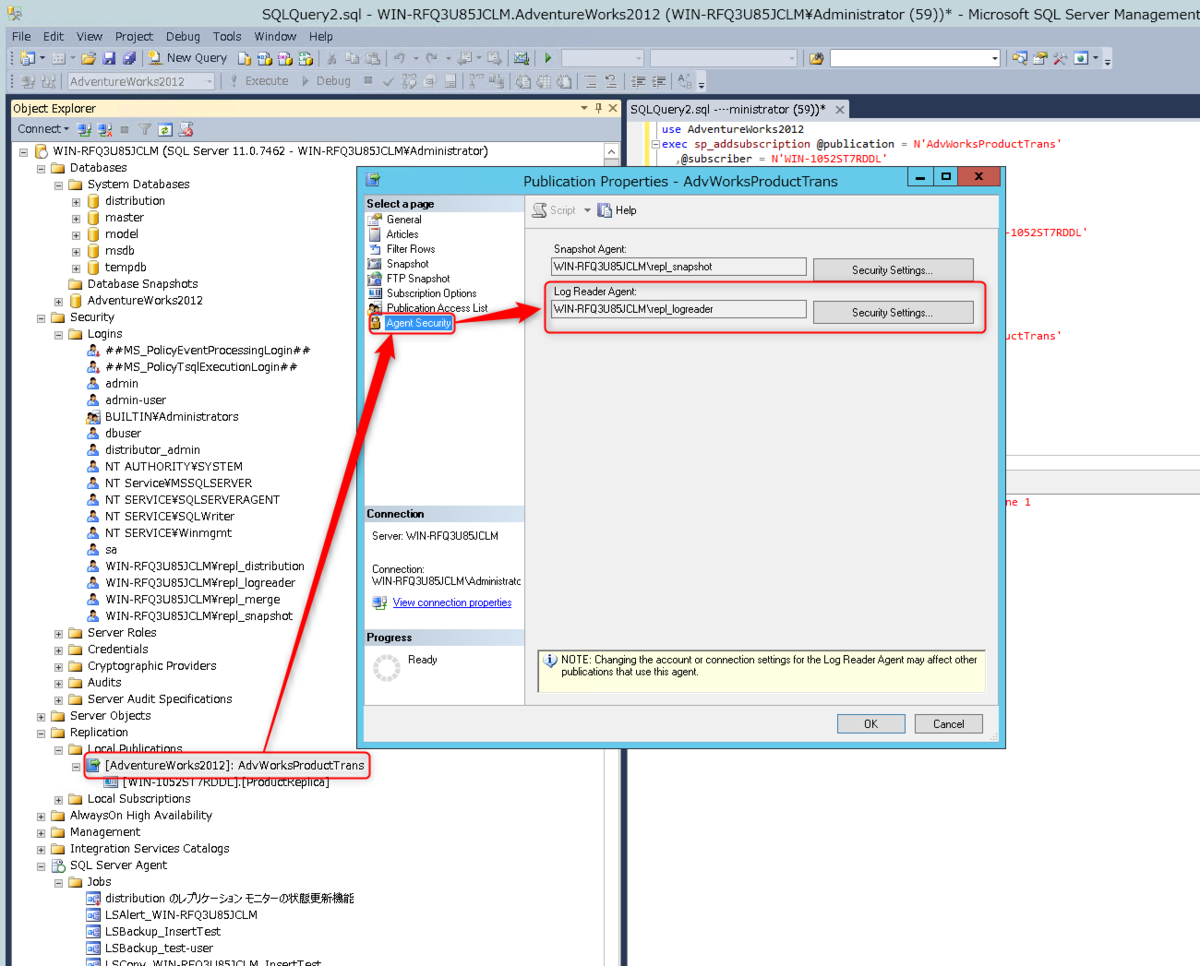Select the BUILTIN\Administrators login
This screenshot has width=1200, height=966.
point(171,417)
